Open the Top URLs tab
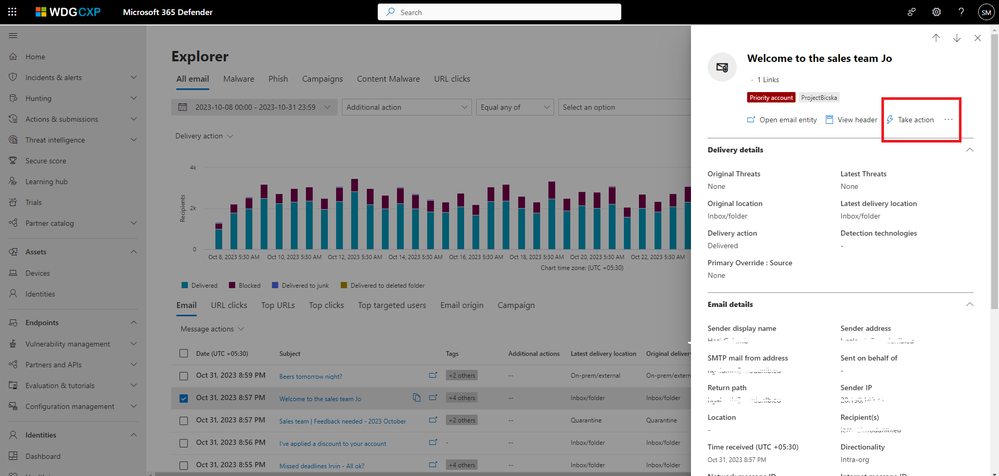The height and width of the screenshot is (476, 999). coord(278,305)
